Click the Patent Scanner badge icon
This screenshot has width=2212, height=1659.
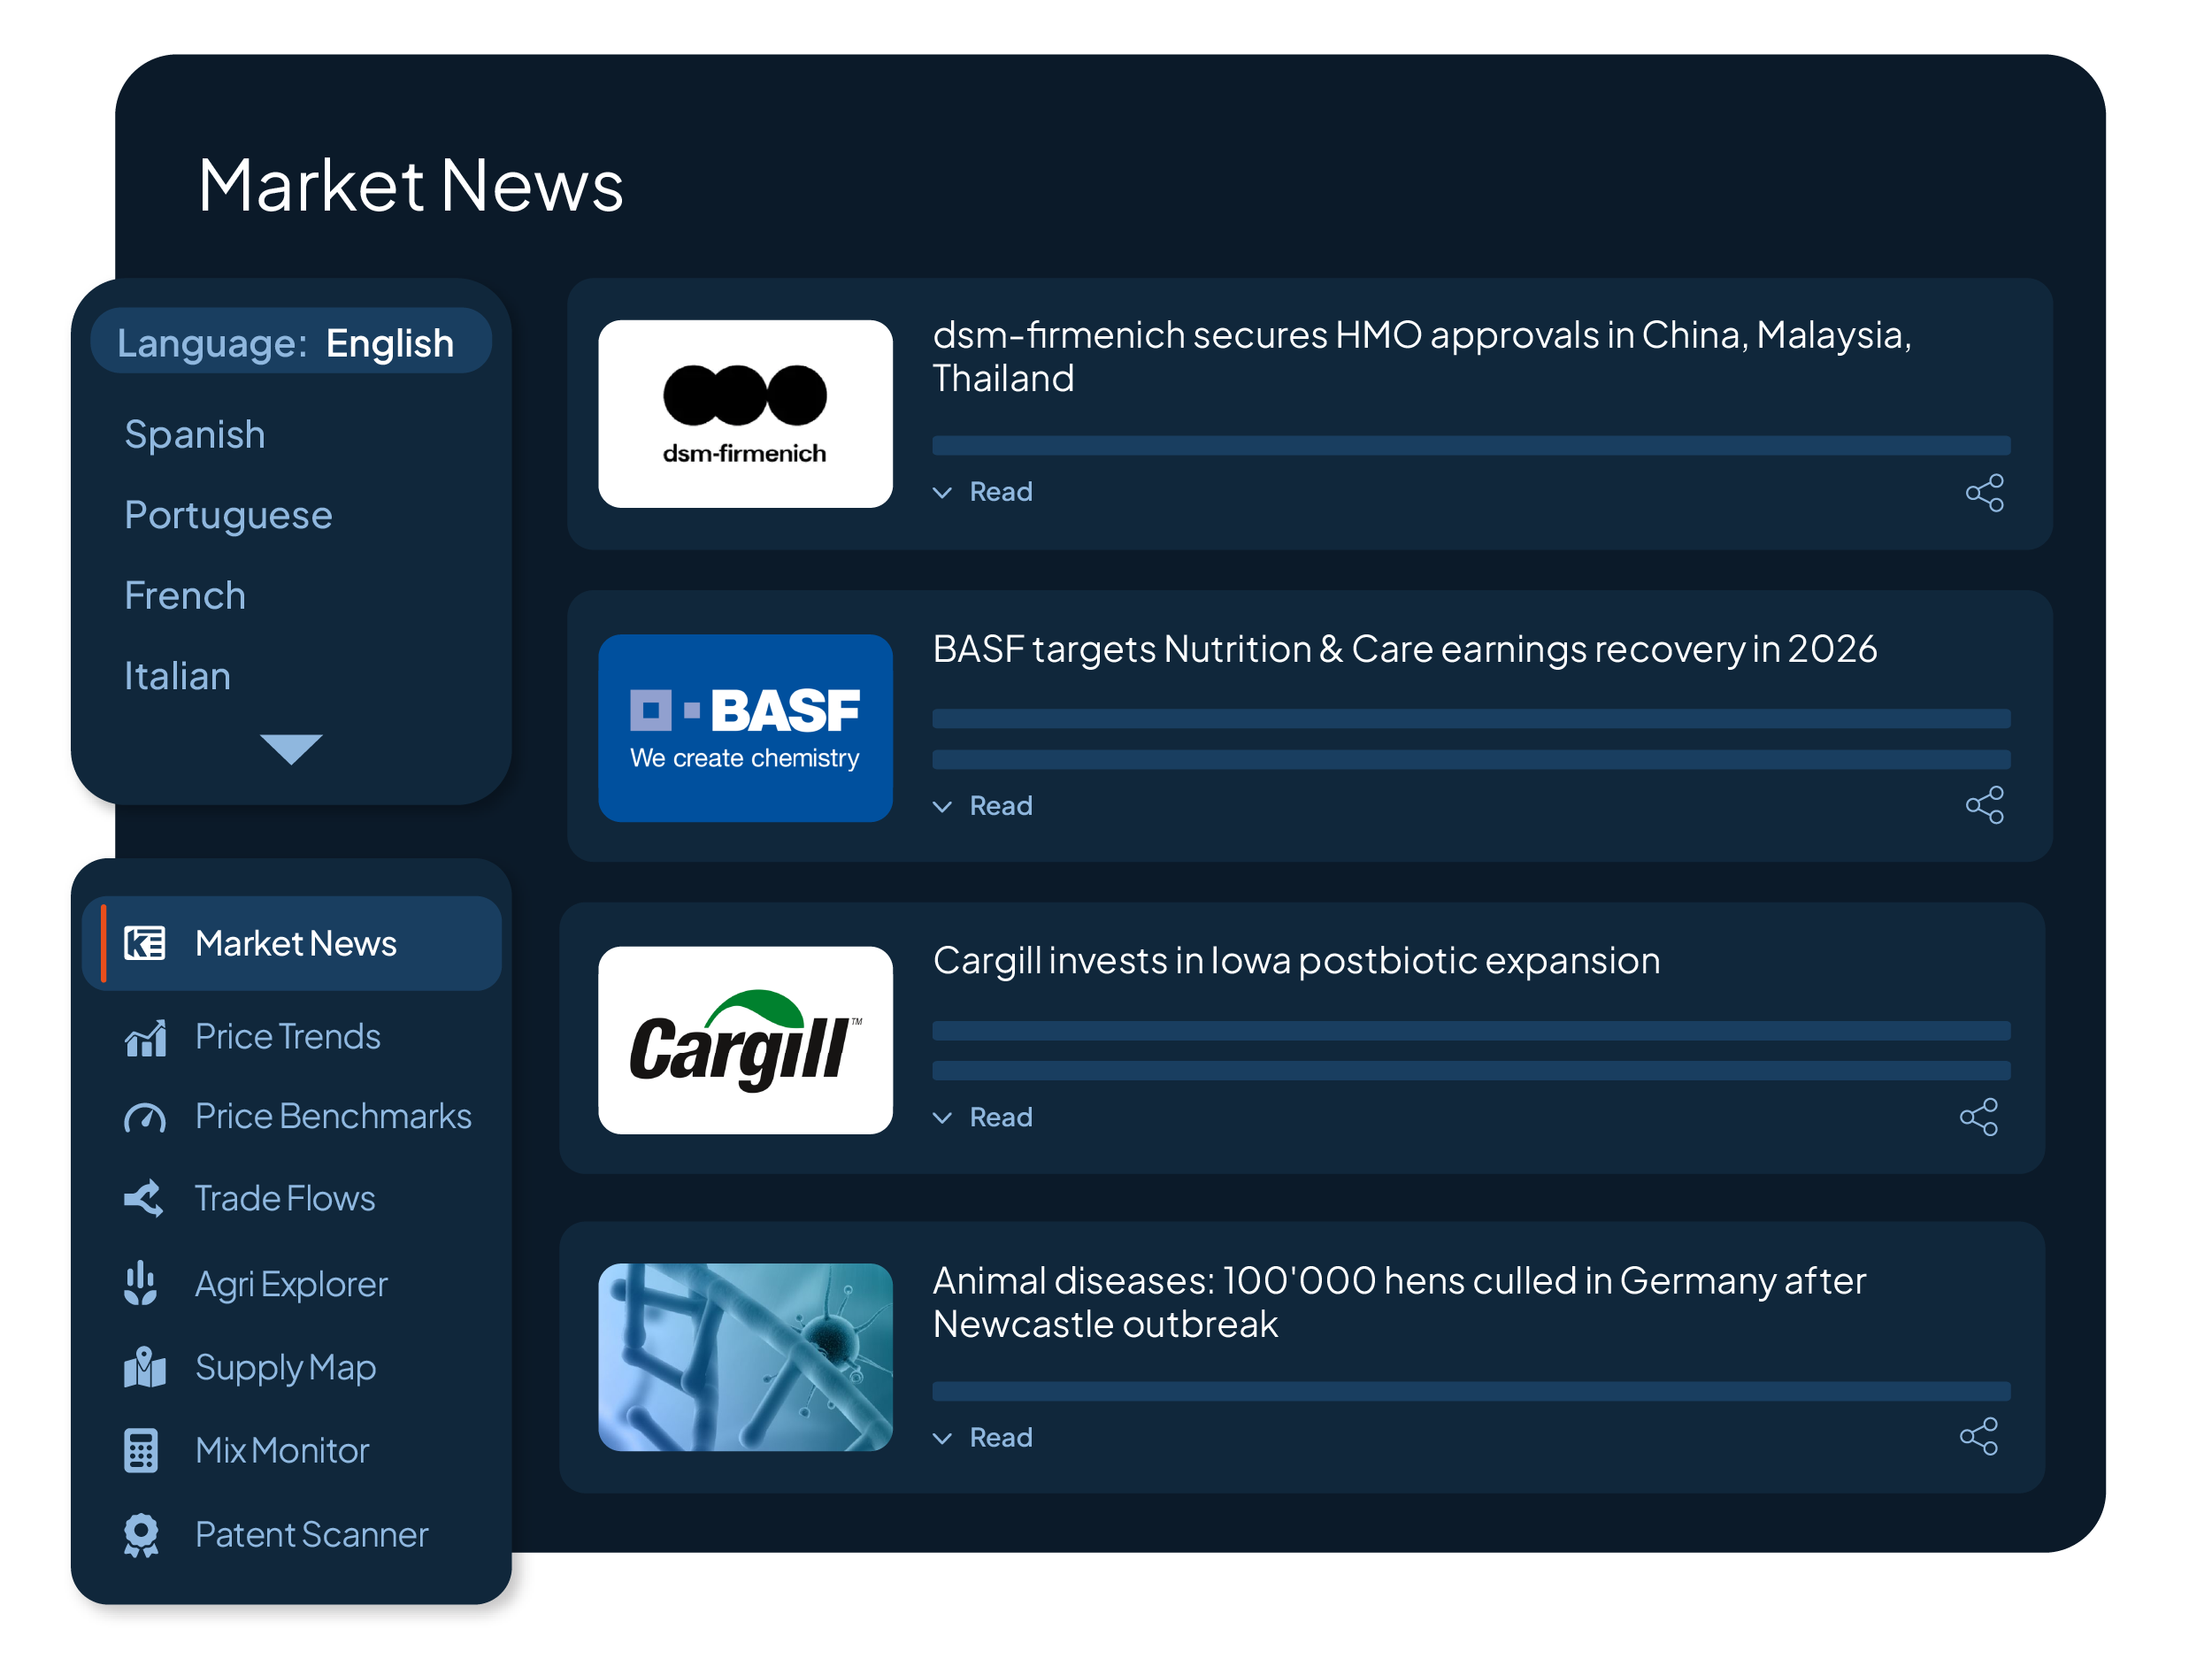(141, 1534)
